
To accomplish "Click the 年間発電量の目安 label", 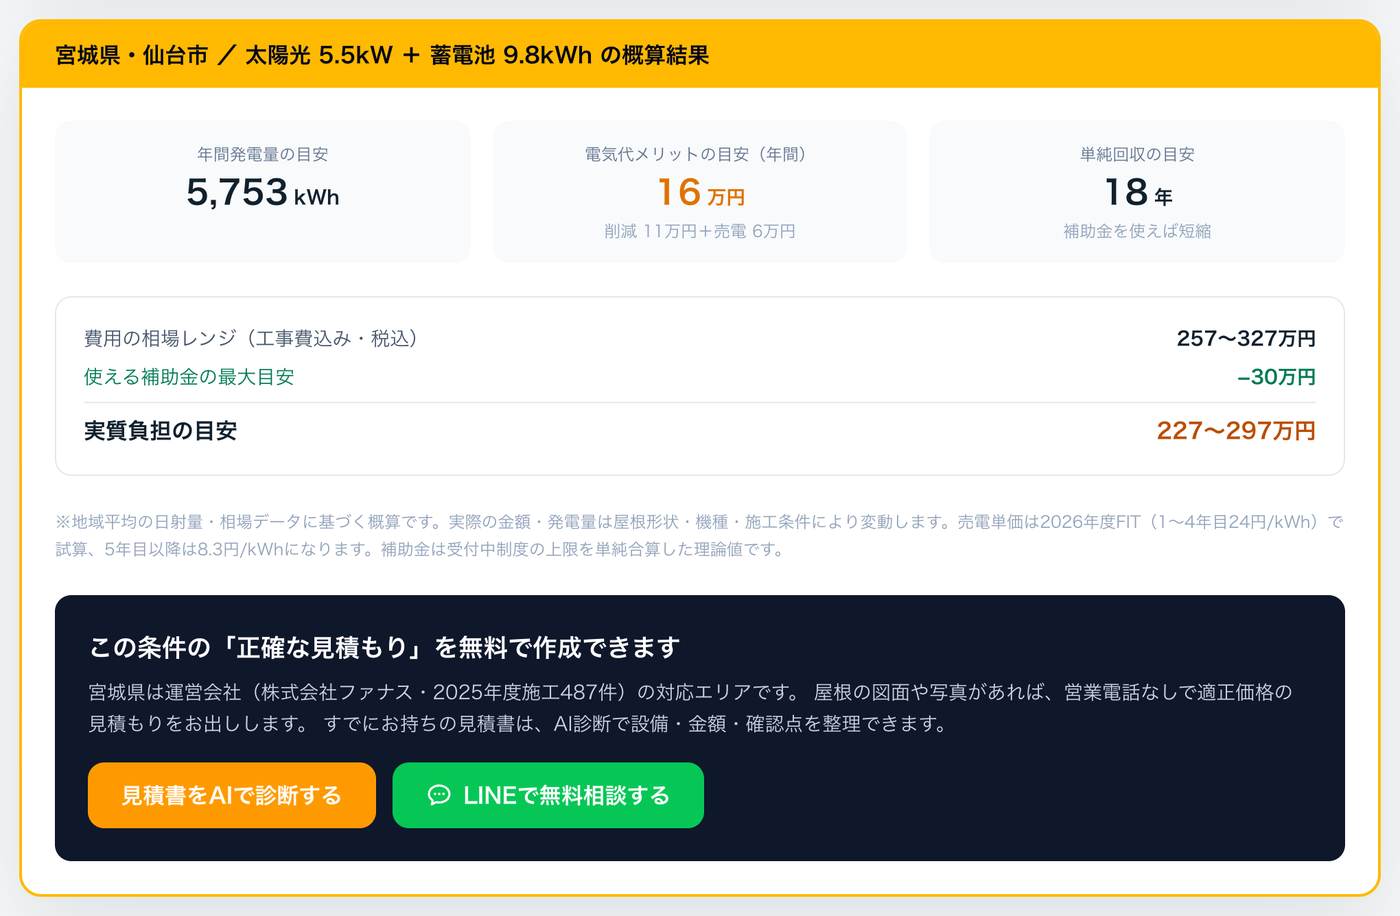I will [263, 154].
